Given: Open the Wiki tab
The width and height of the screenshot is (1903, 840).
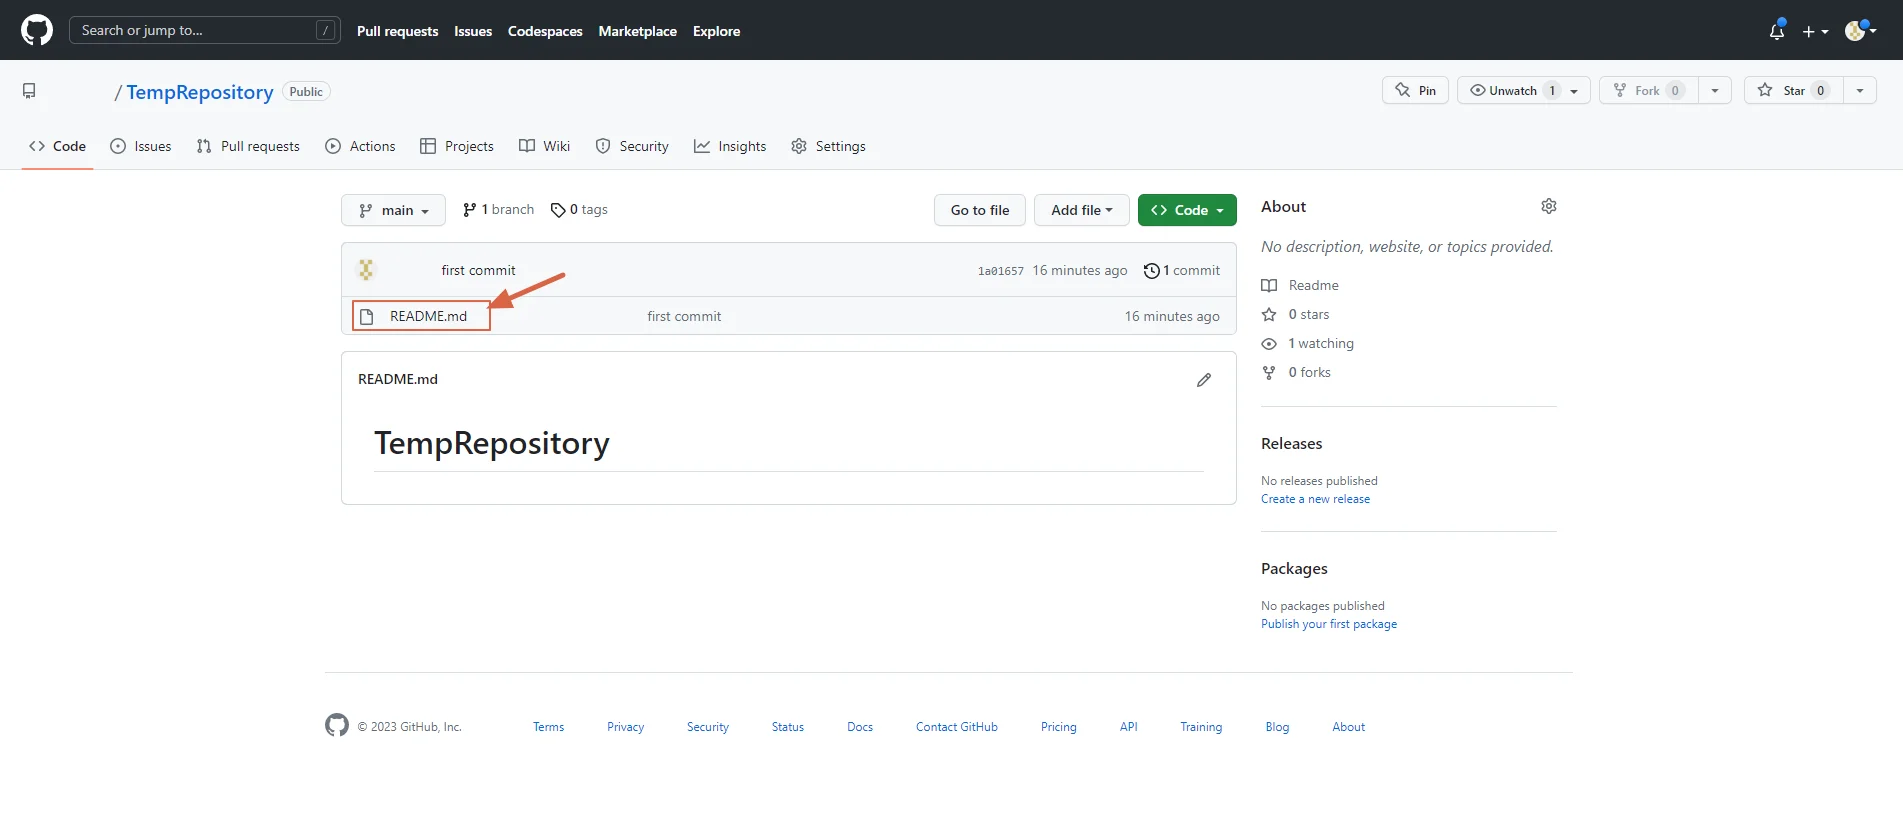Looking at the screenshot, I should click(545, 146).
